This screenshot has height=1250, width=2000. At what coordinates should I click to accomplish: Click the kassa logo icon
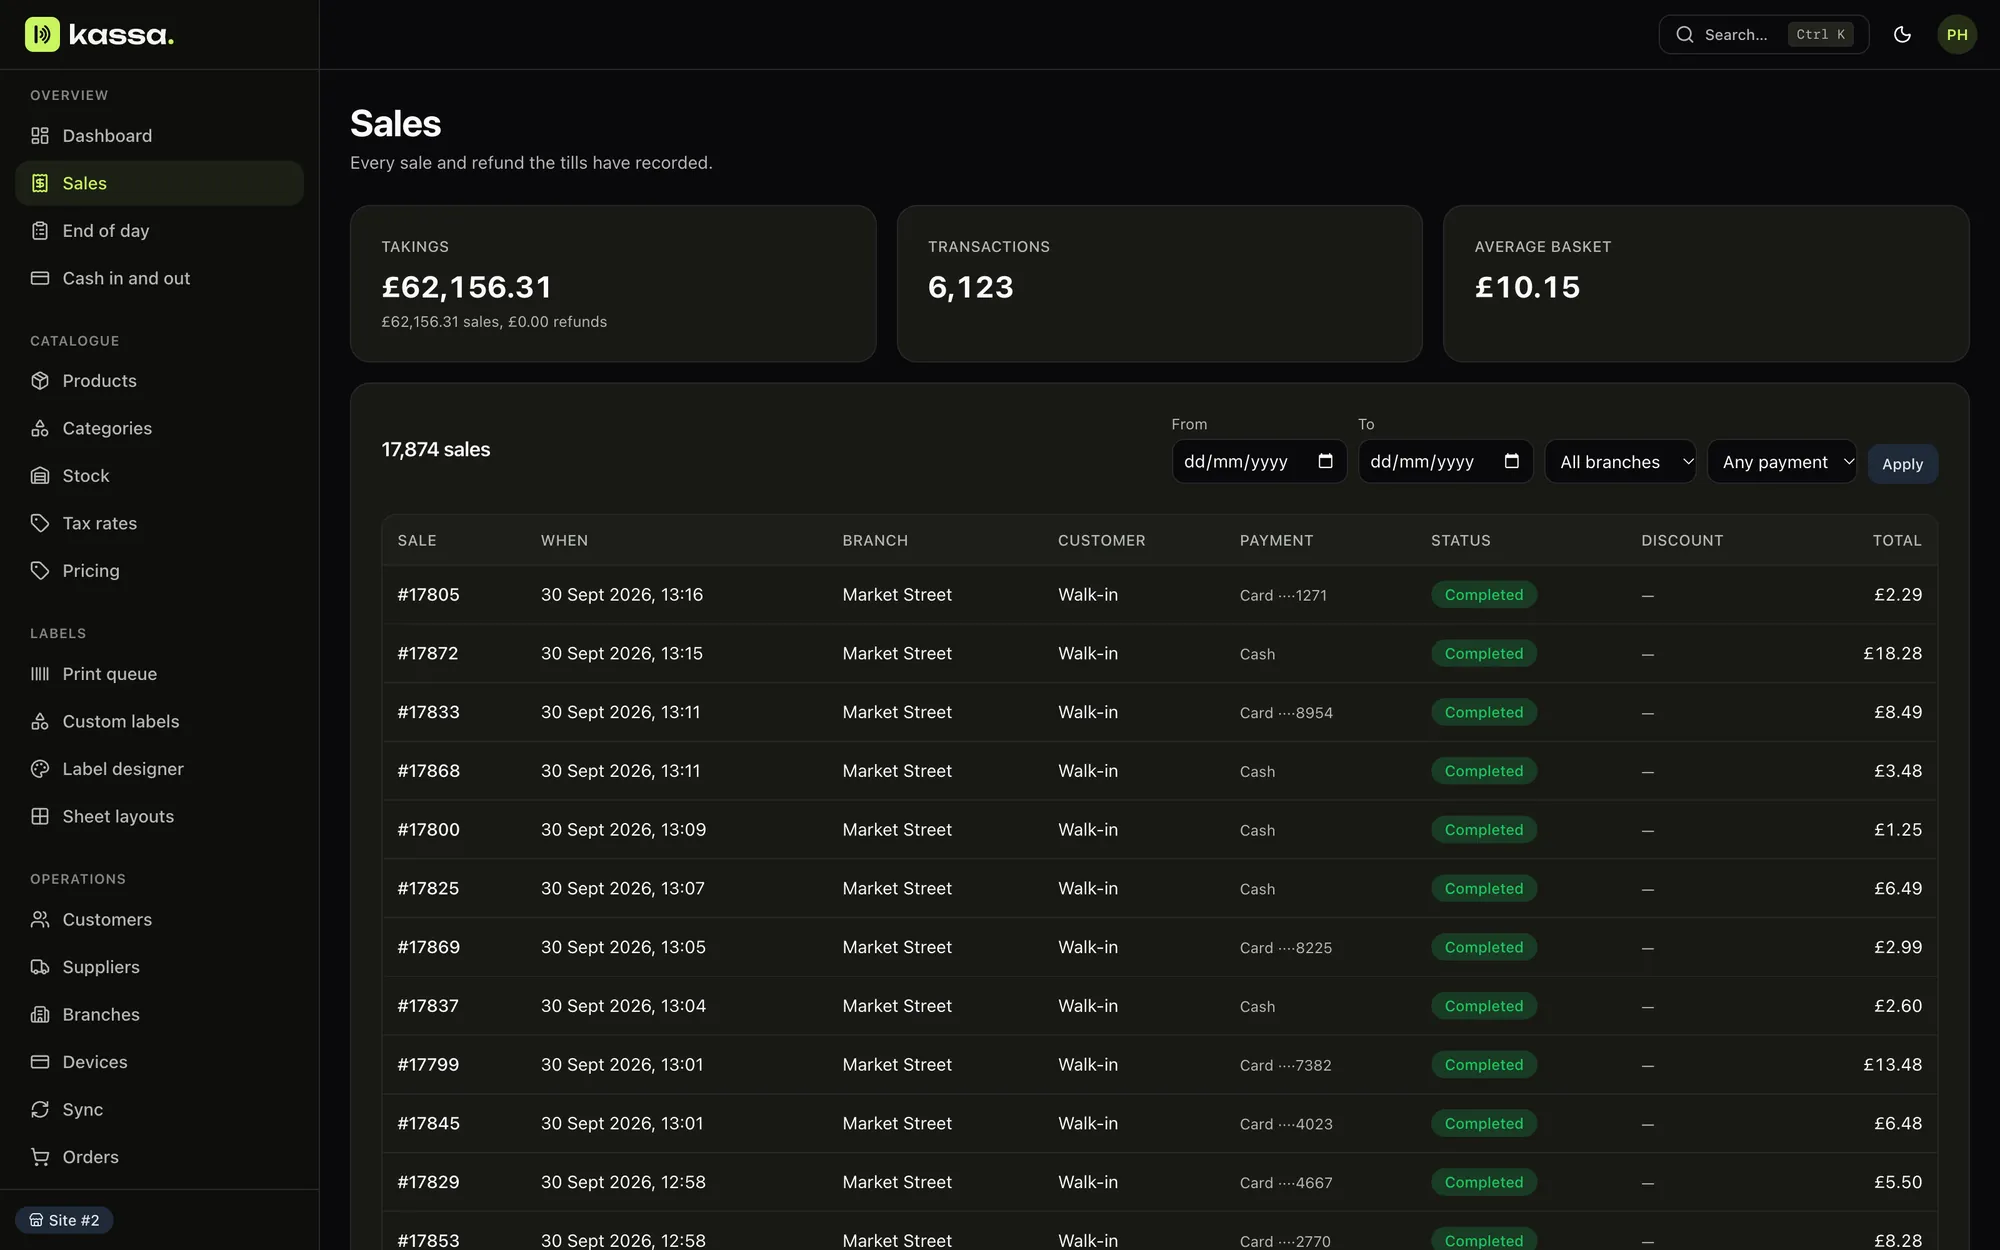[42, 34]
